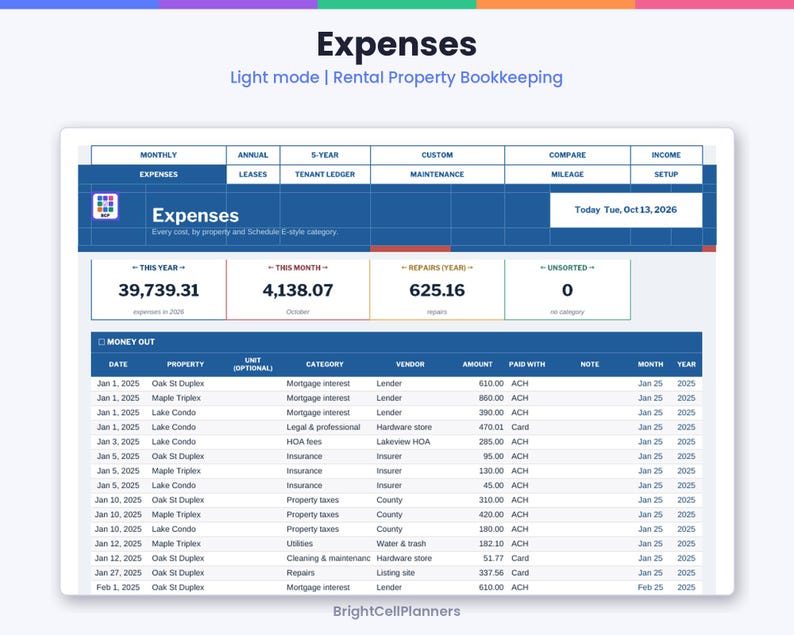Select the 130.00 amount cell

pyautogui.click(x=479, y=471)
